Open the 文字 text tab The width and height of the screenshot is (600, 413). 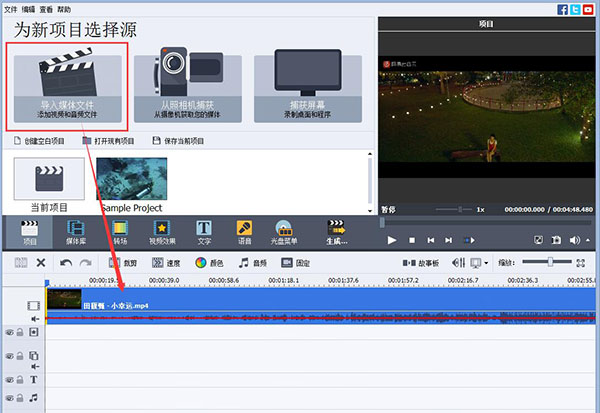click(x=204, y=232)
